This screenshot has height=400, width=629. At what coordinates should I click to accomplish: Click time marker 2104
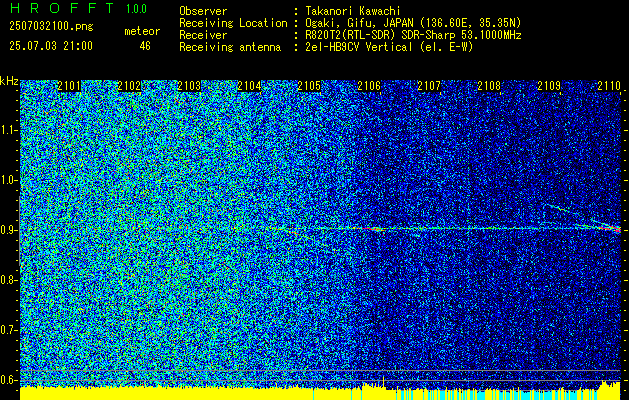pyautogui.click(x=249, y=86)
